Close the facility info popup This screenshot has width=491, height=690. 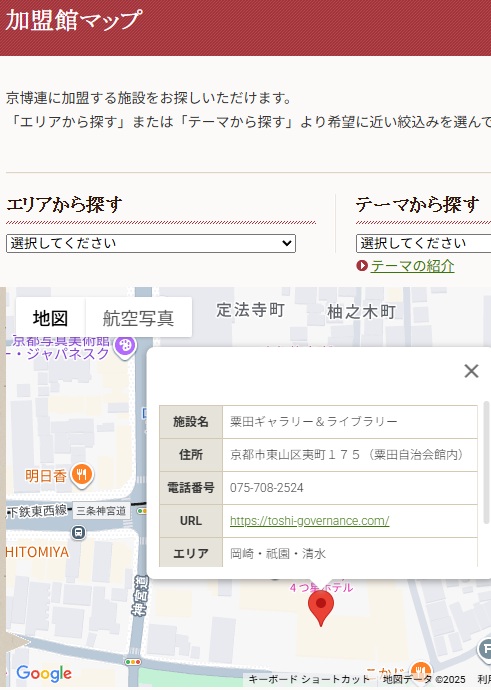(471, 371)
